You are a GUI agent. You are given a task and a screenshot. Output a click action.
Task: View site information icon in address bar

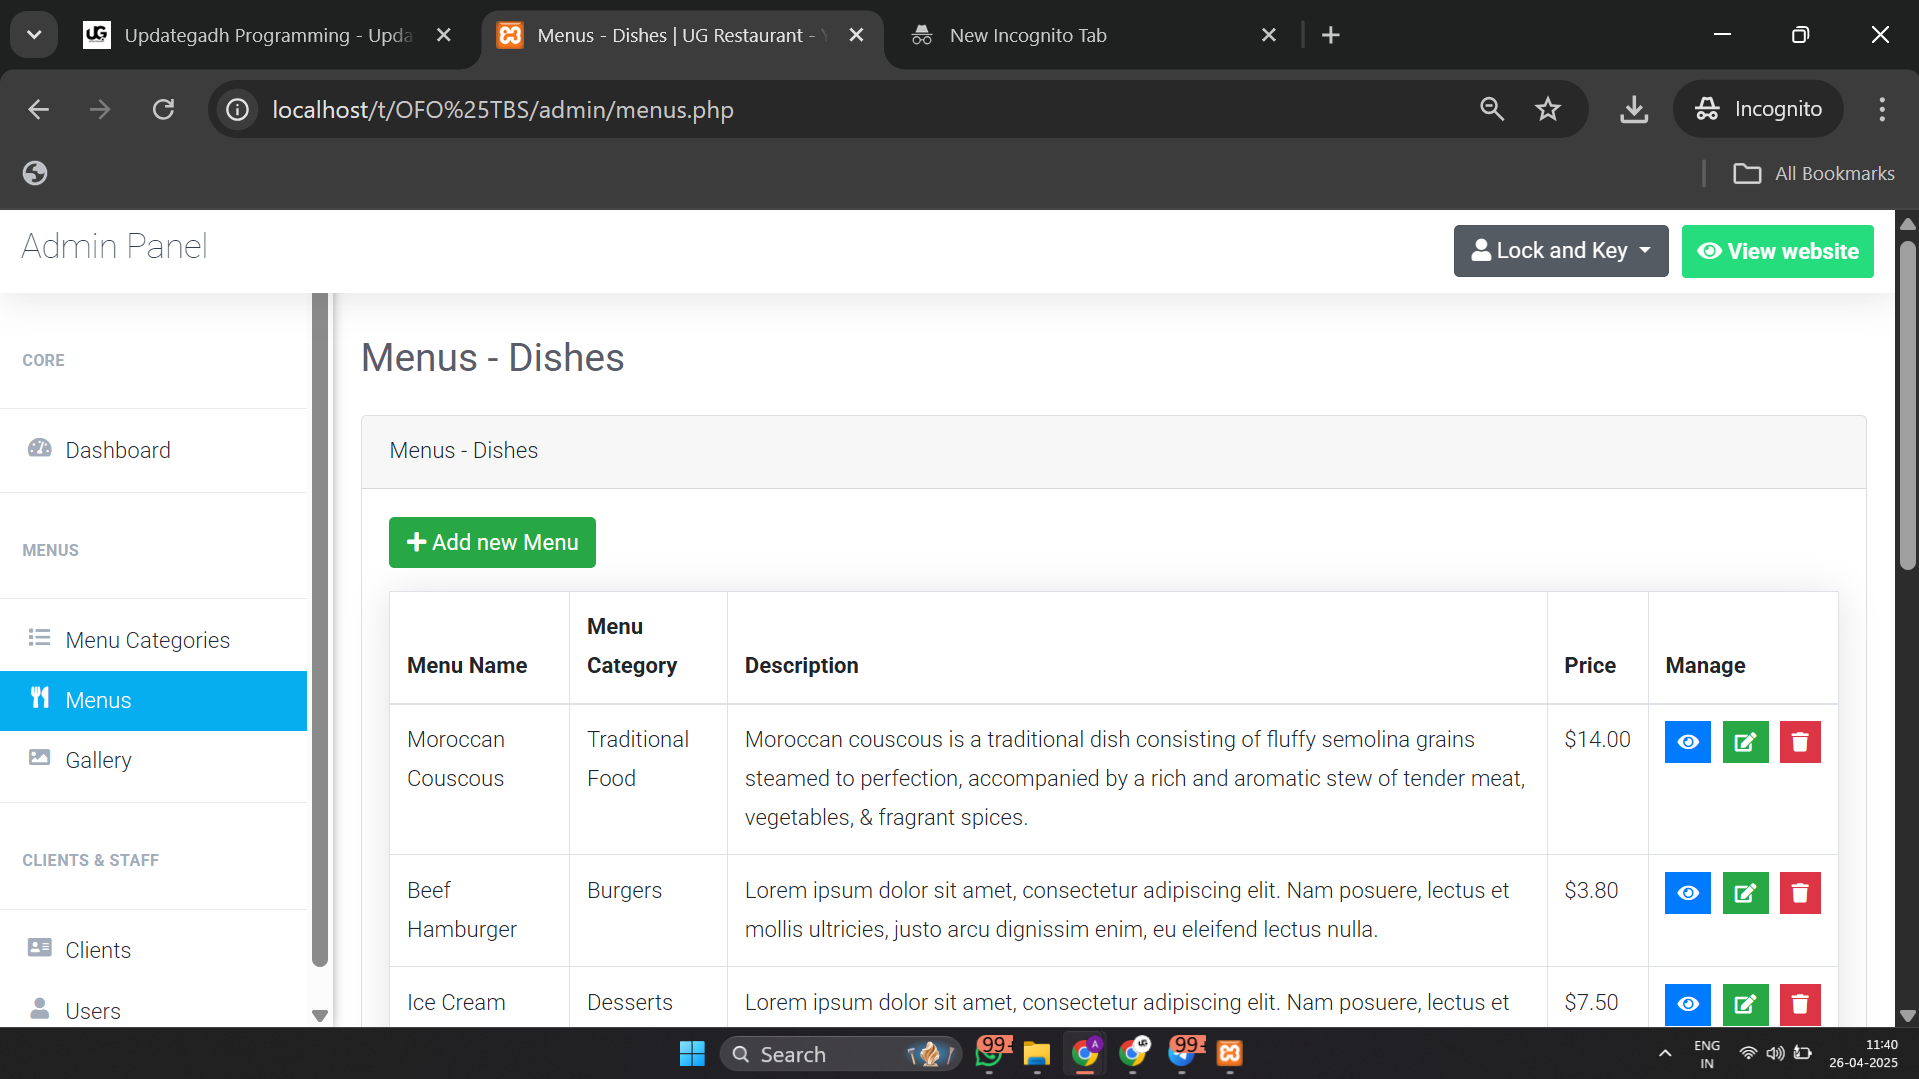tap(237, 109)
